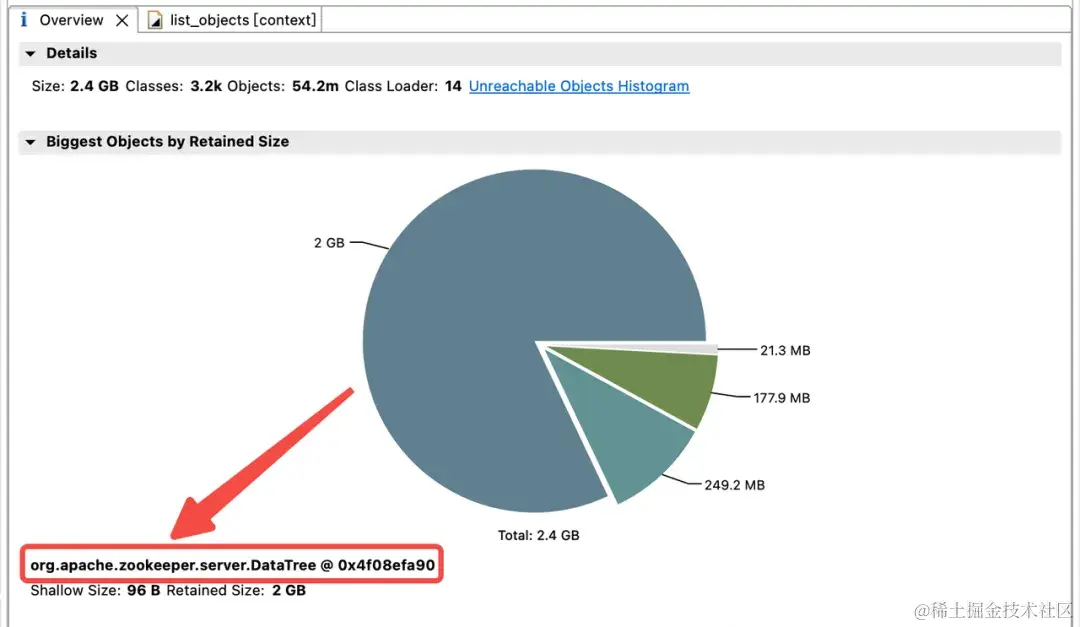
Task: Click the 249.2 MB chart label
Action: point(734,485)
